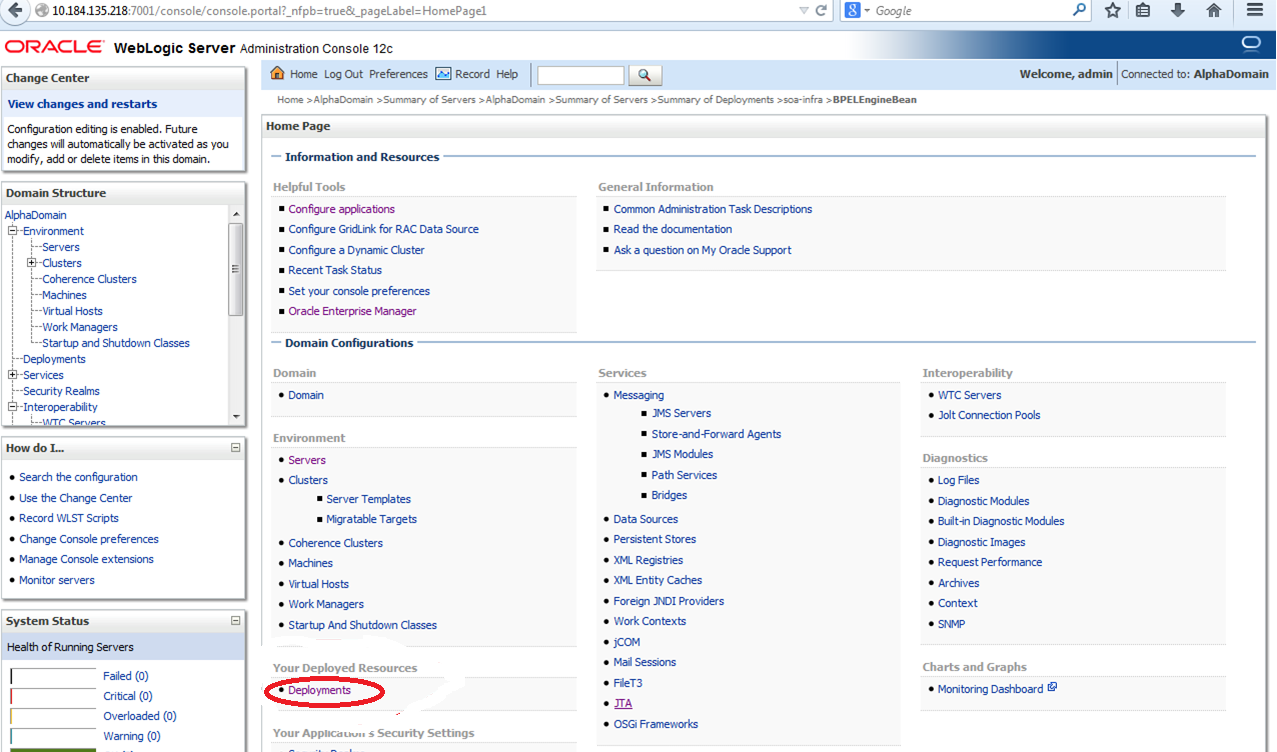Image resolution: width=1277 pixels, height=752 pixels.
Task: Click the bookmark star icon
Action: click(1113, 10)
